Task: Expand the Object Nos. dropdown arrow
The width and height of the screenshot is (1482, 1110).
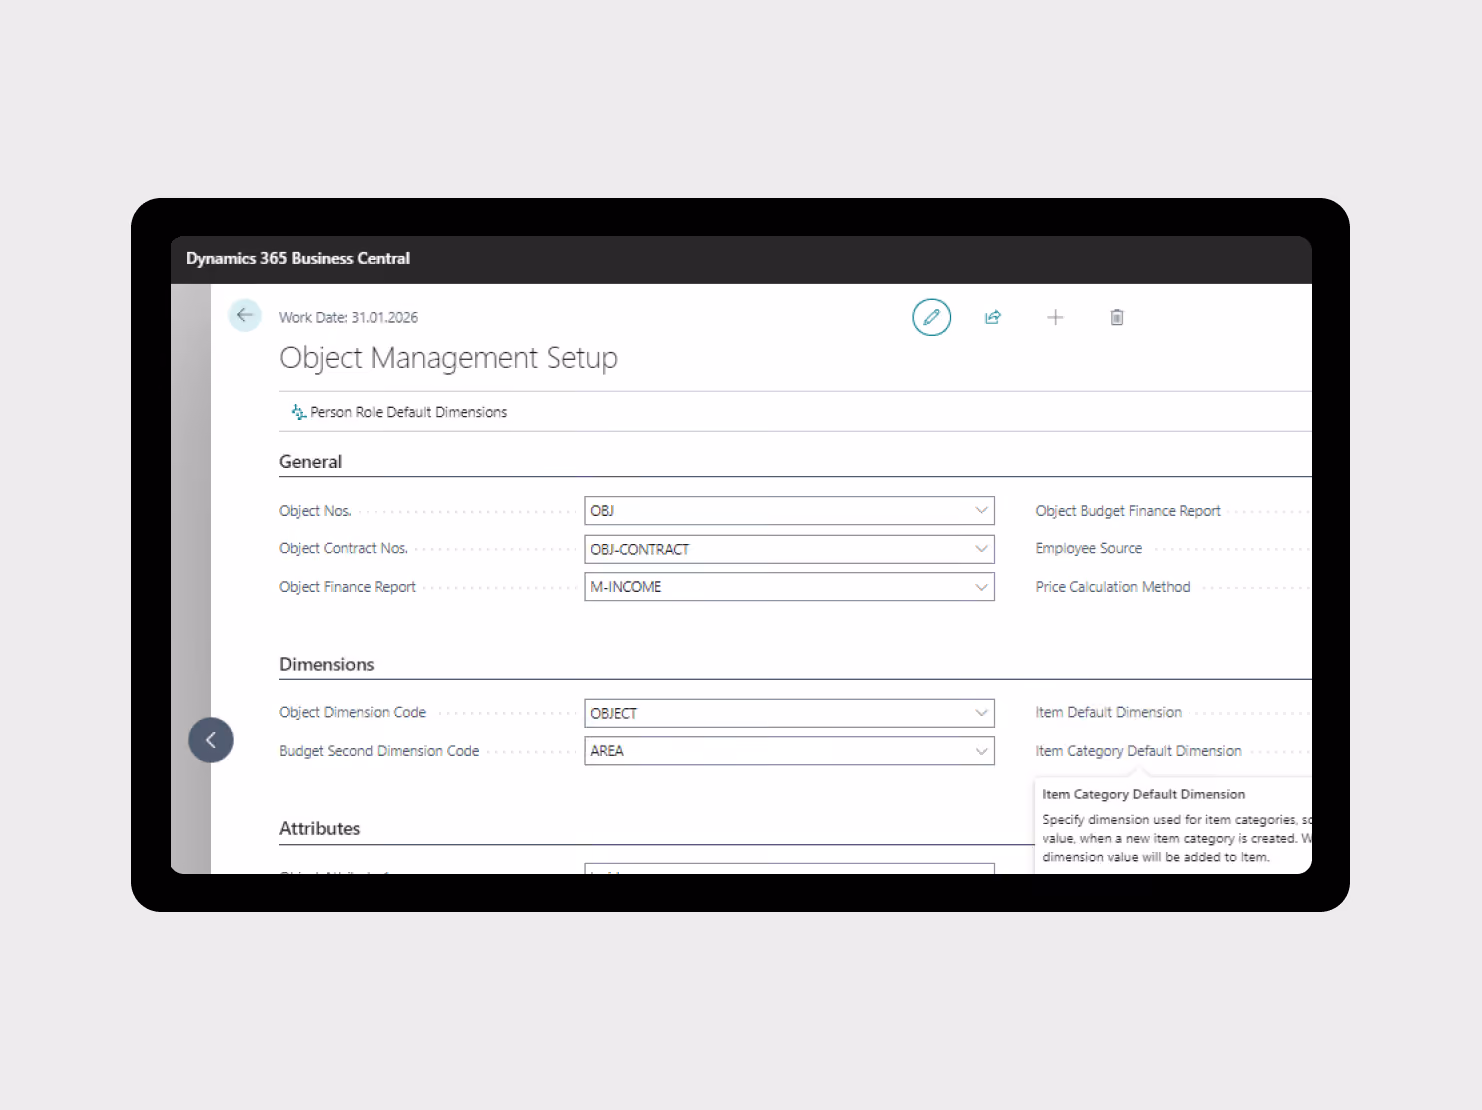Action: 981,510
